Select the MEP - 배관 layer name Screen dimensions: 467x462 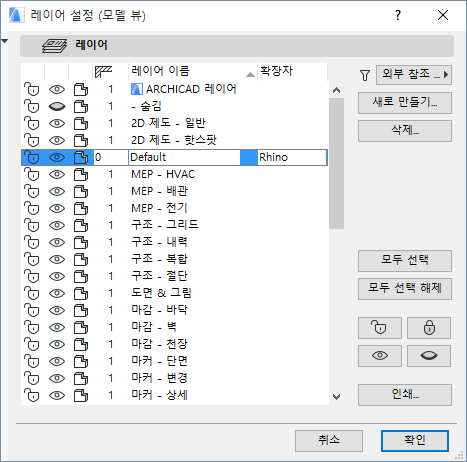159,191
